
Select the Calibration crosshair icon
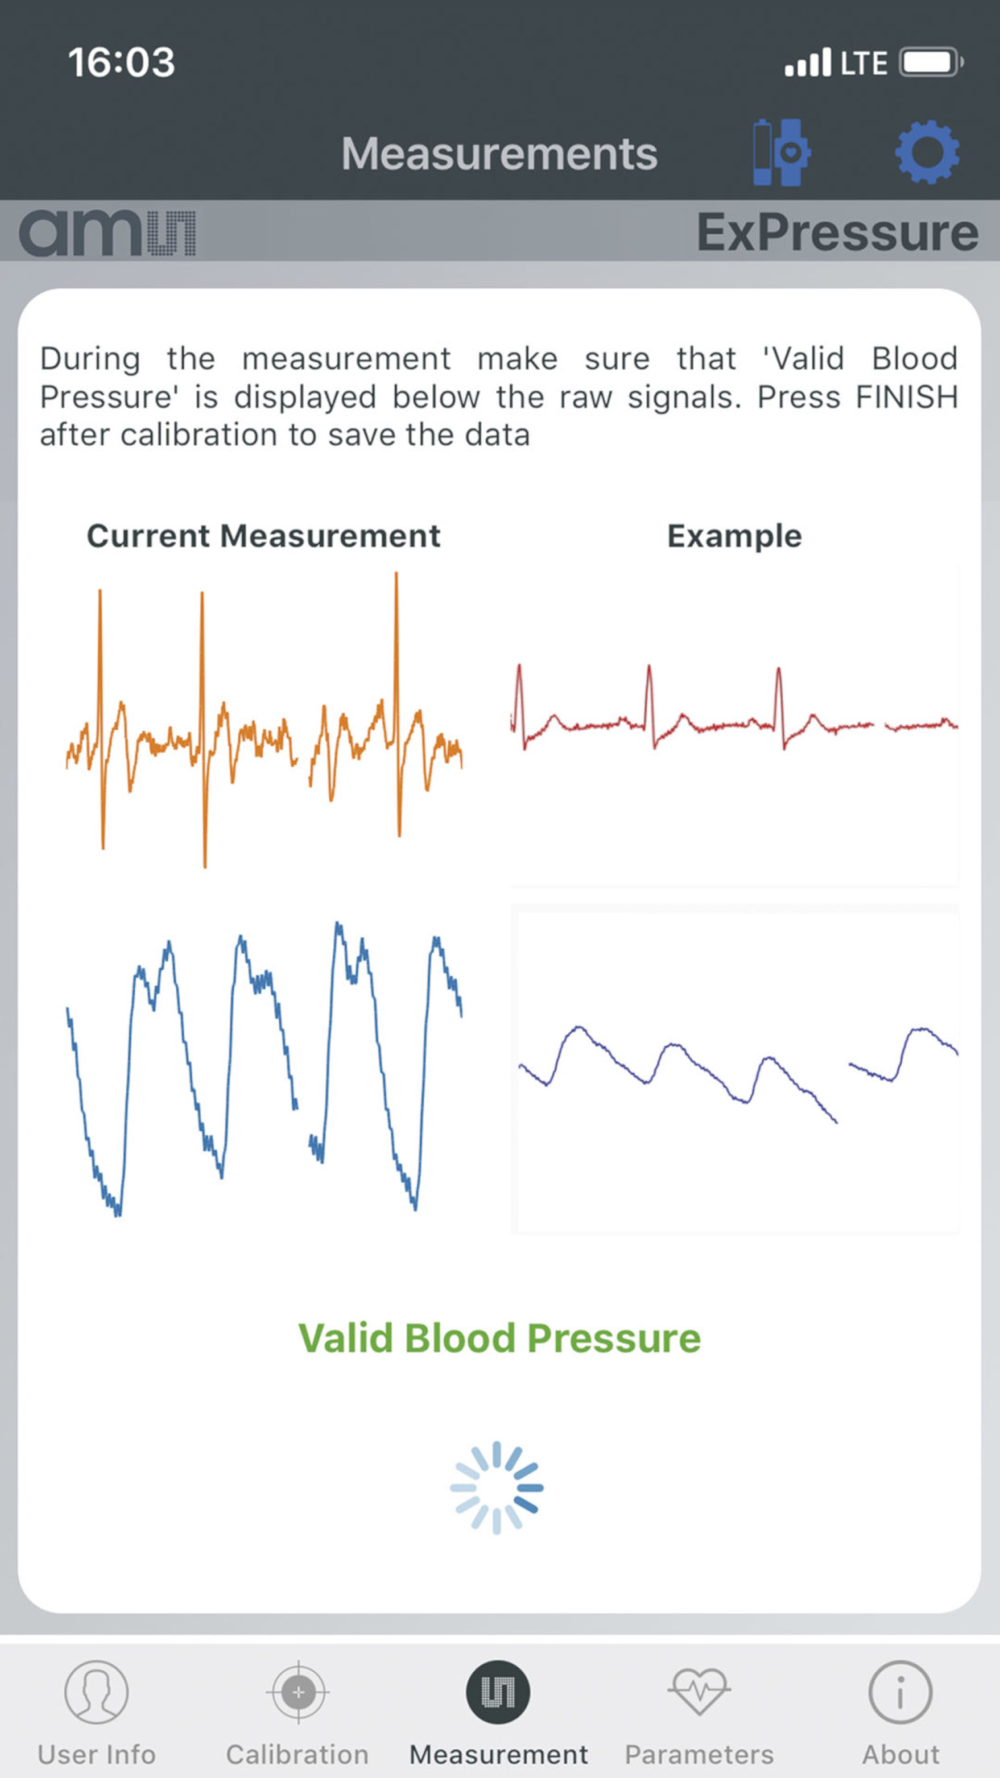click(x=298, y=1692)
